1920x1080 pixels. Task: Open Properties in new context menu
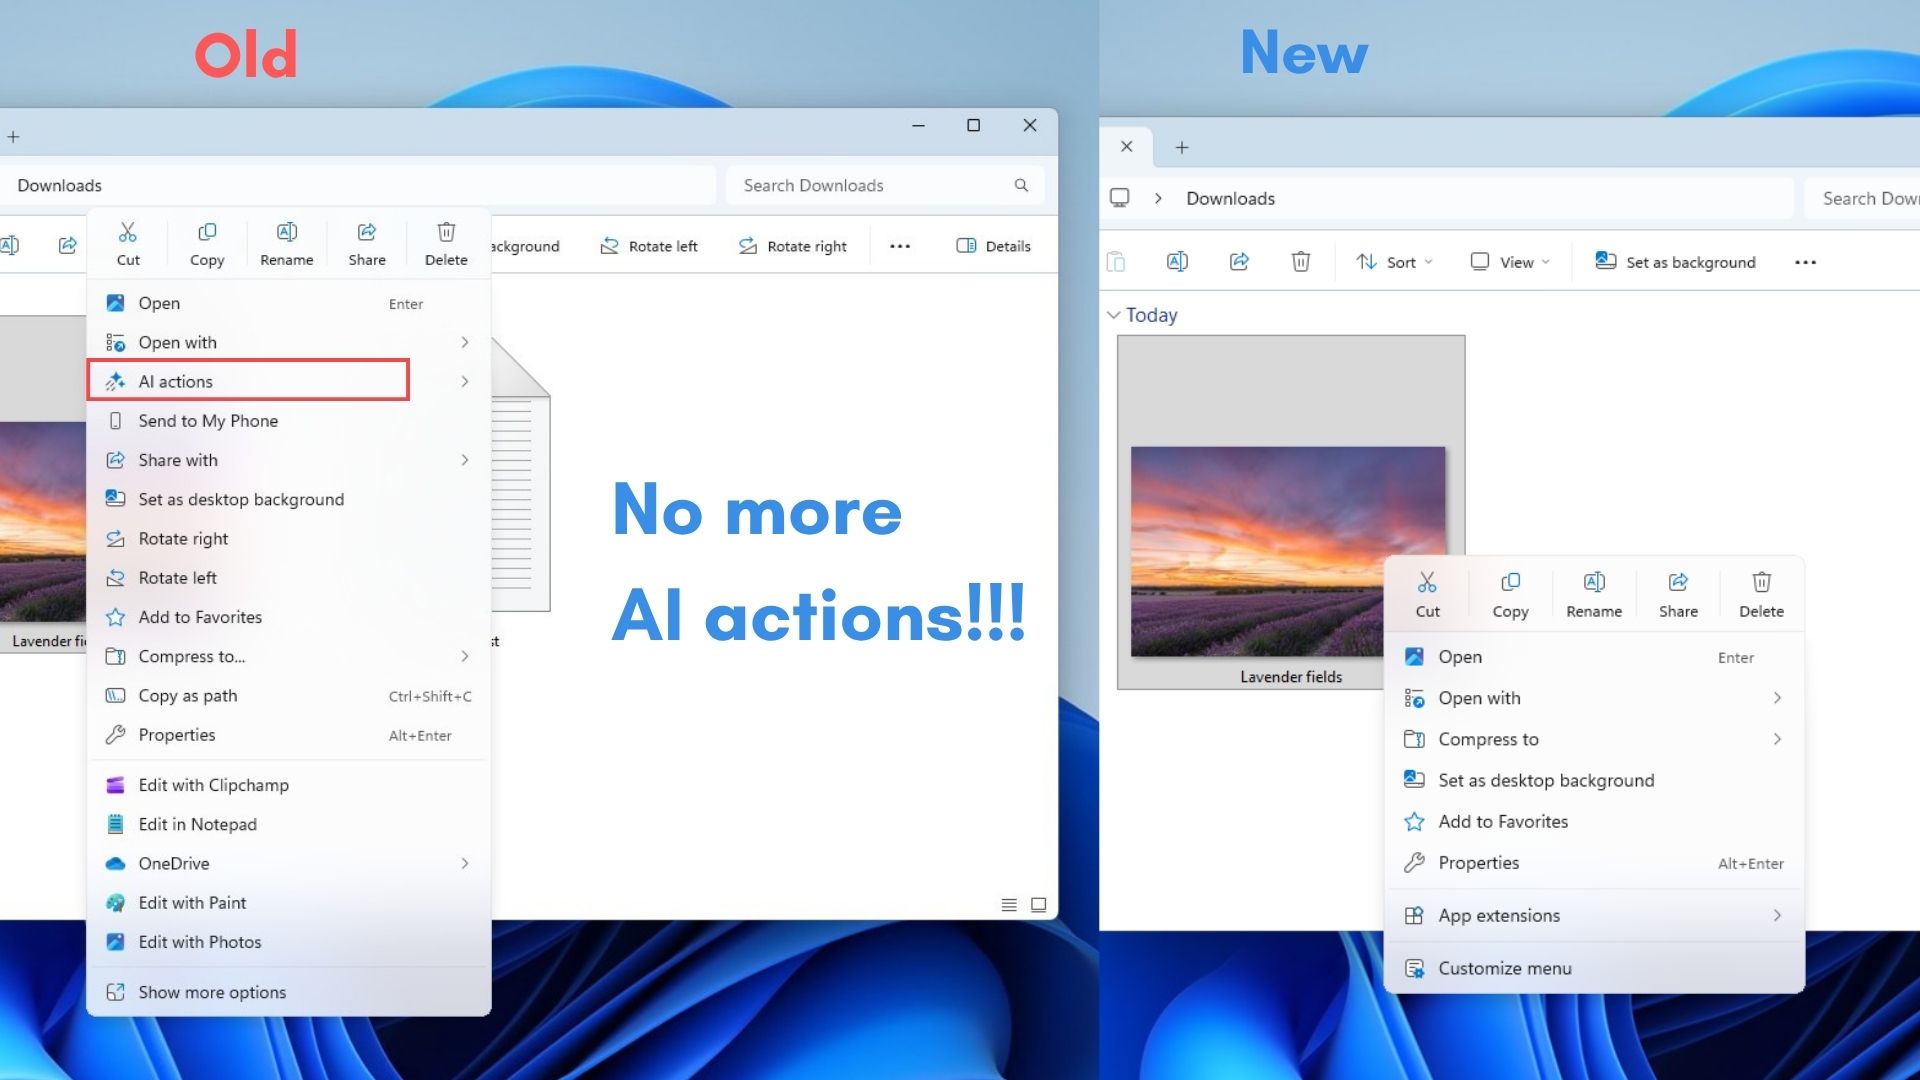point(1594,862)
